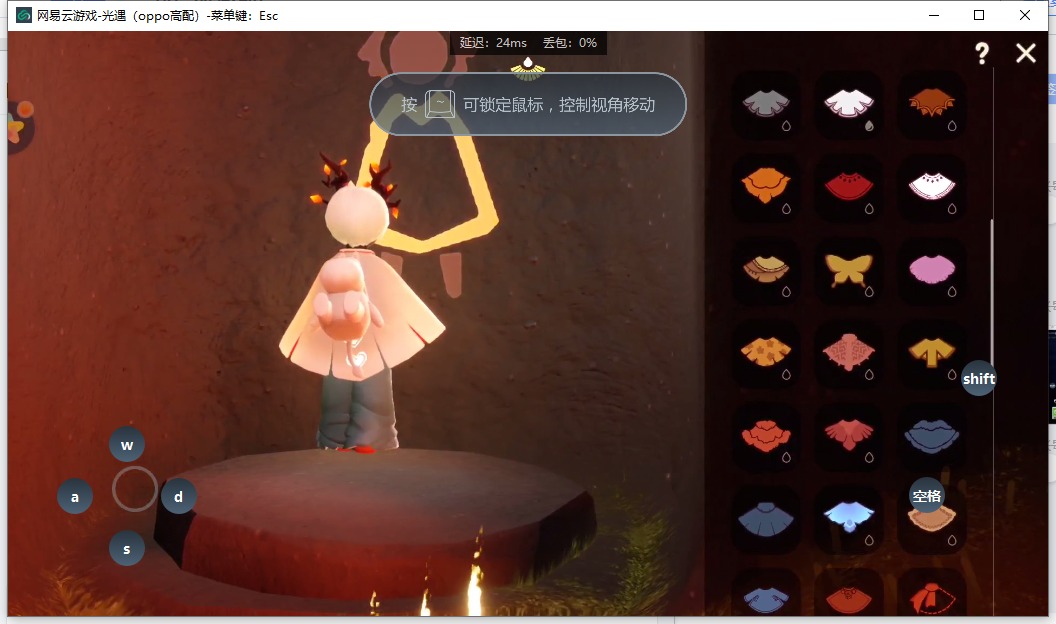The width and height of the screenshot is (1056, 624).
Task: Click the S movement key overlay
Action: 127,548
